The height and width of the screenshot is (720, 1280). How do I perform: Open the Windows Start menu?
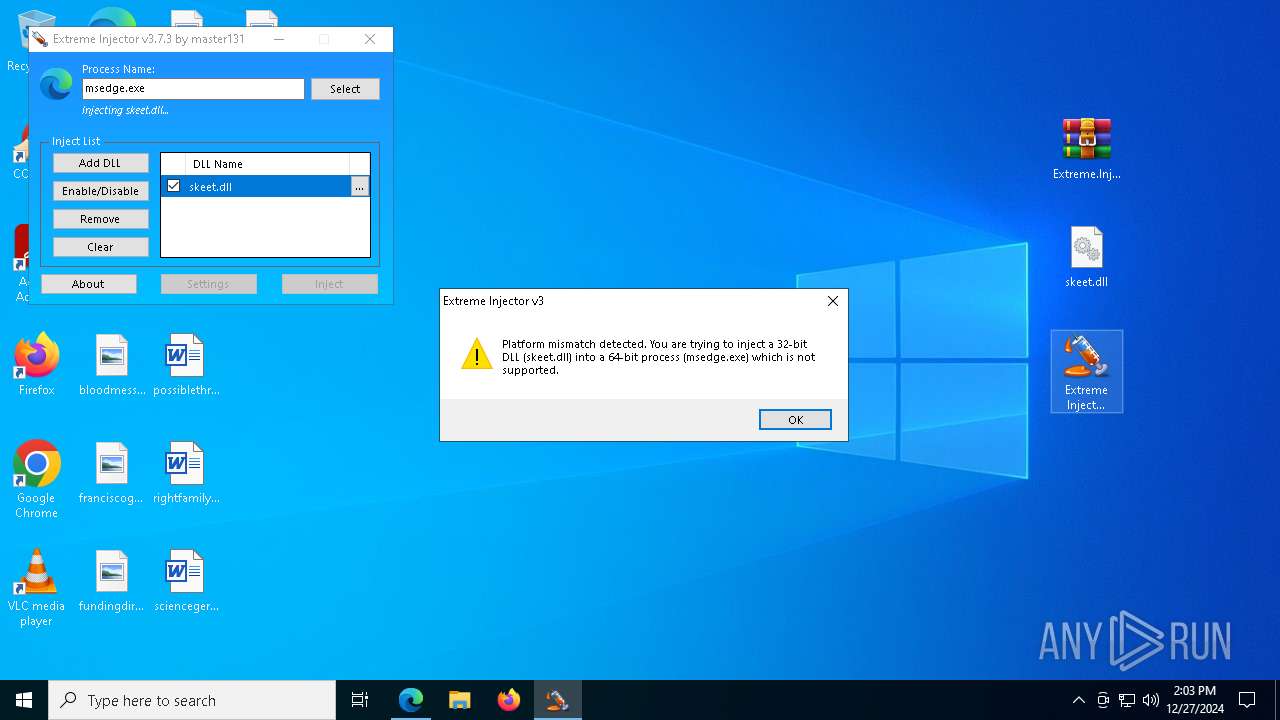pos(24,700)
